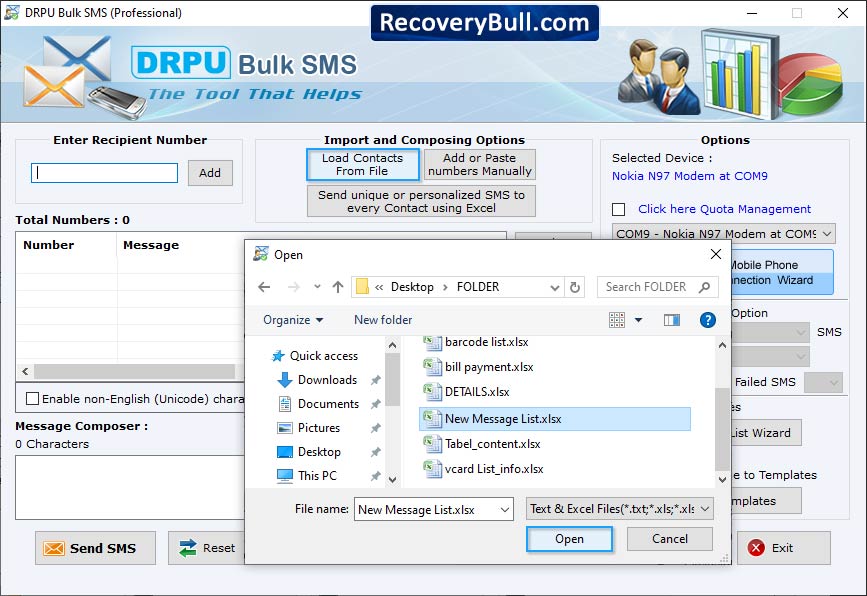Image resolution: width=867 pixels, height=596 pixels.
Task: Expand the File name dropdown
Action: coord(504,510)
